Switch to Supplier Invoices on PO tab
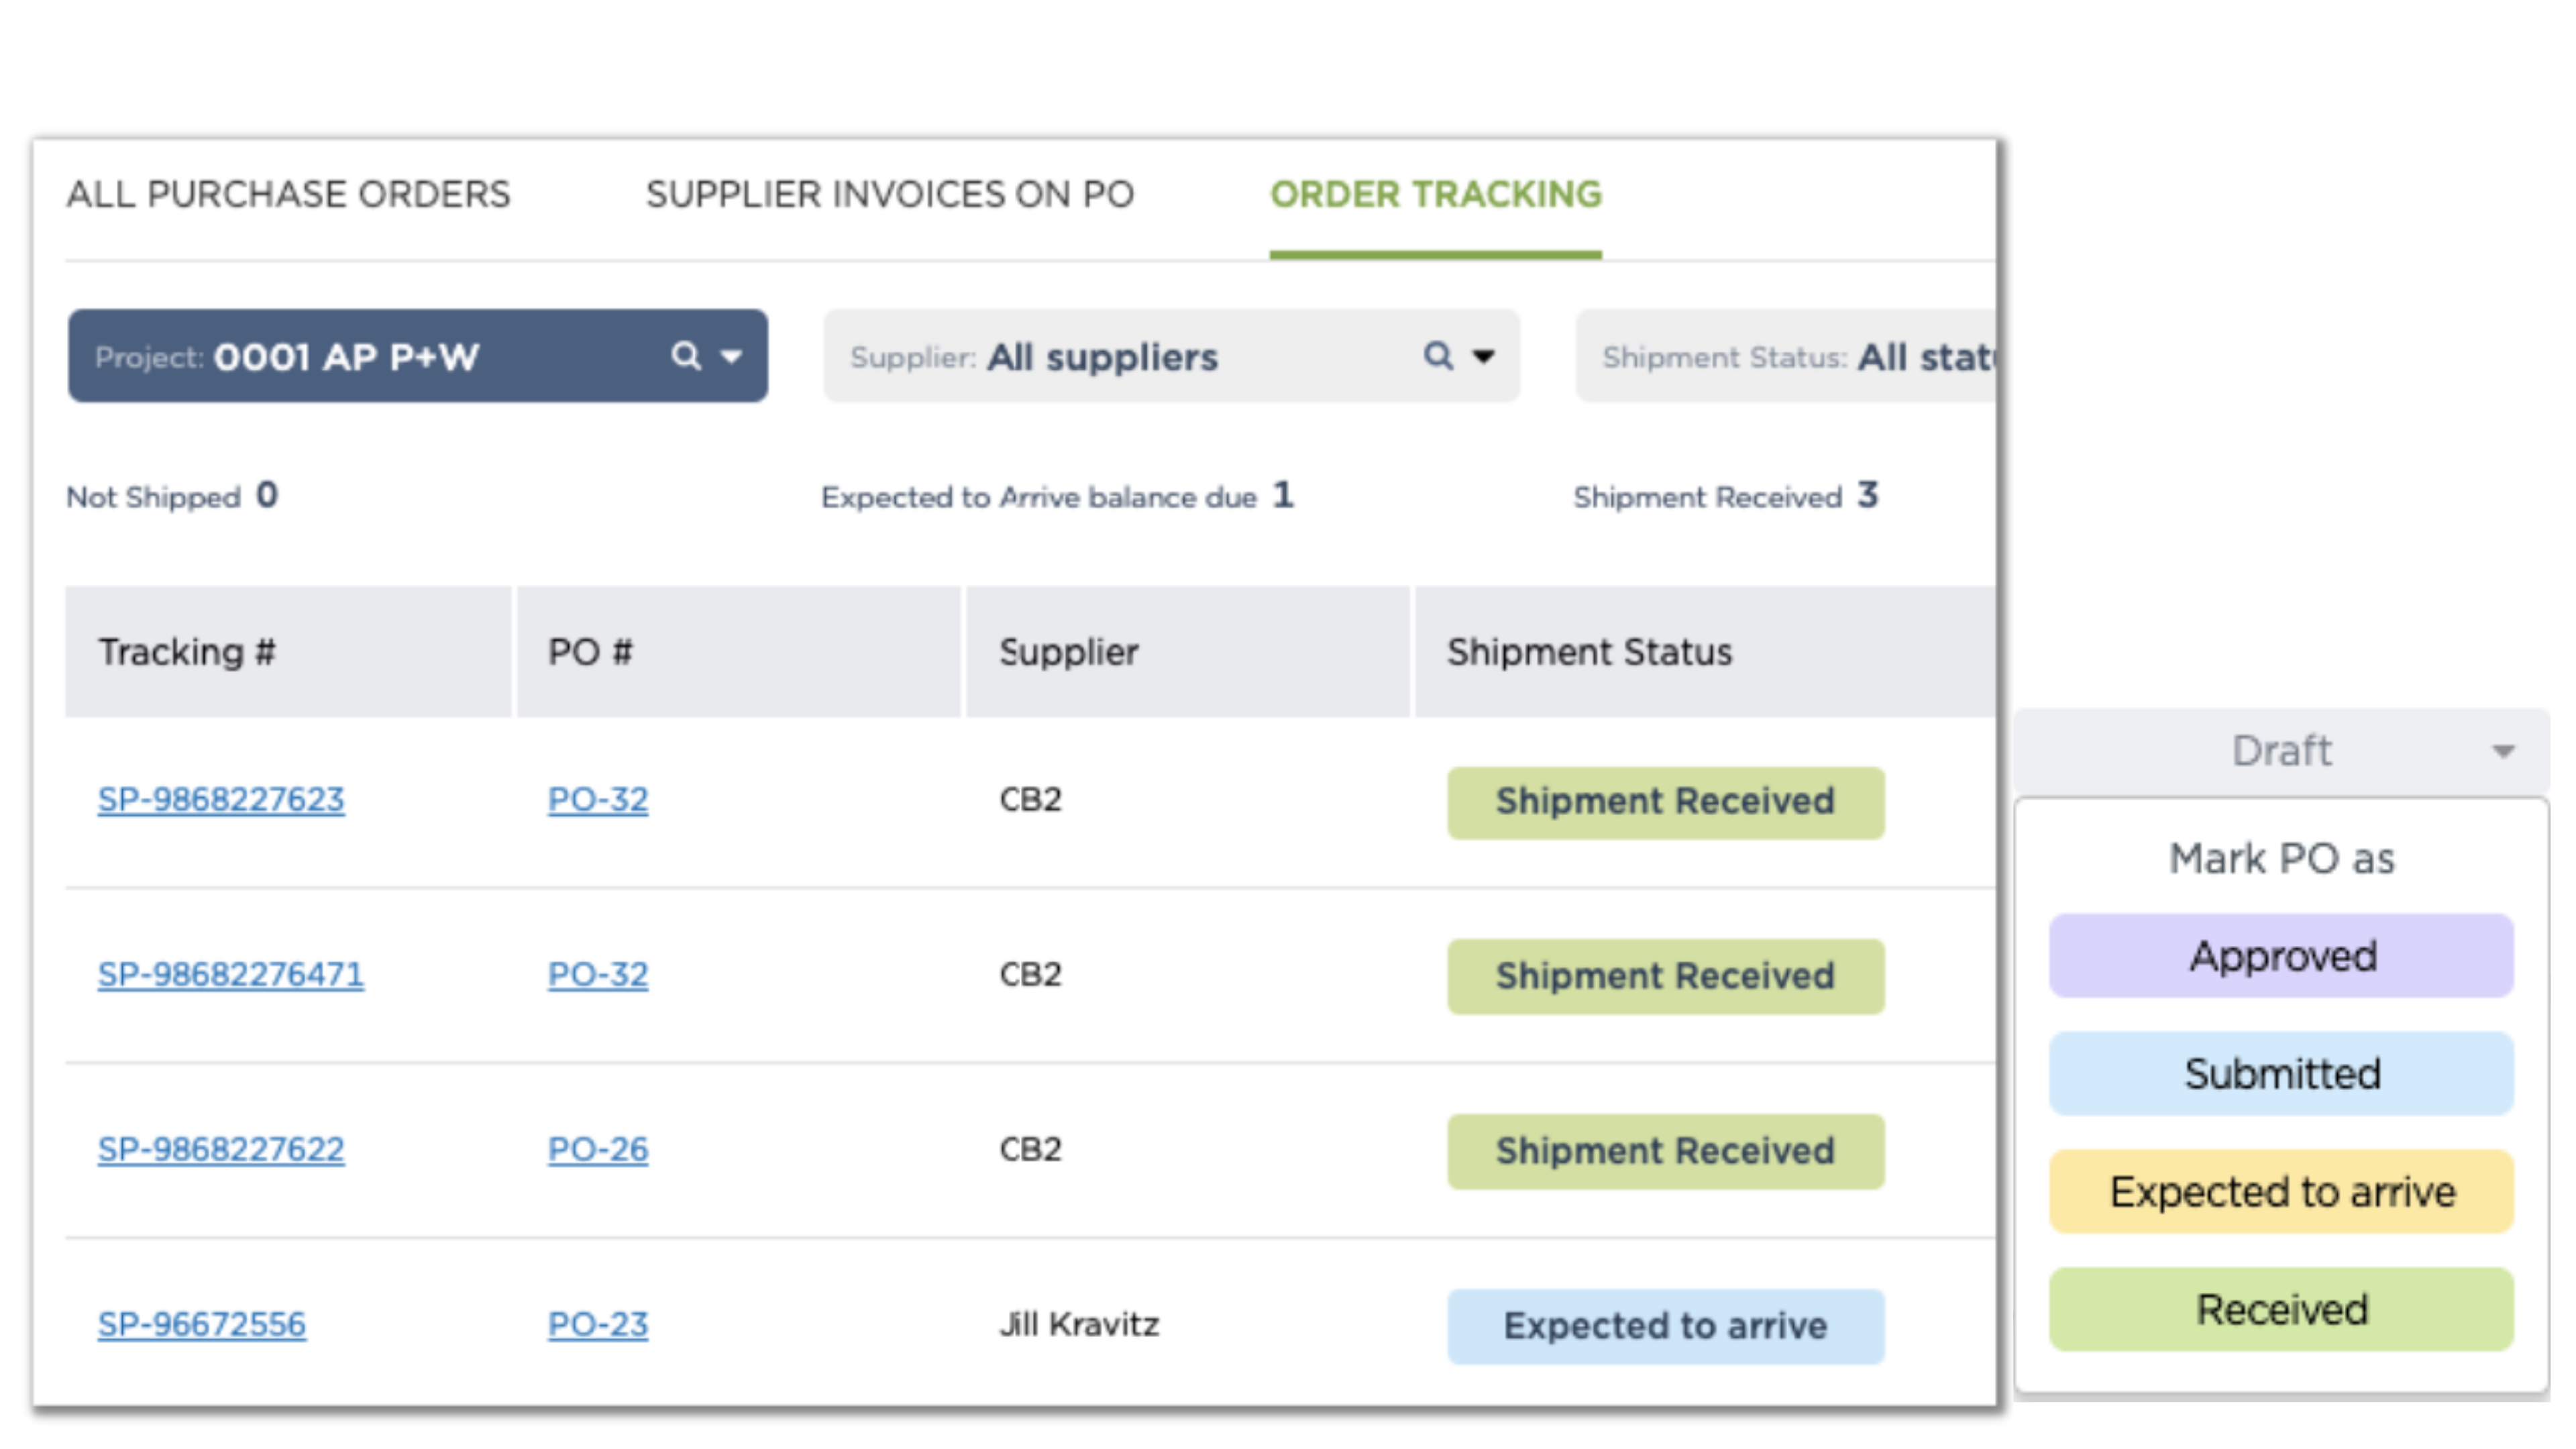Image resolution: width=2576 pixels, height=1449 pixels. (890, 194)
